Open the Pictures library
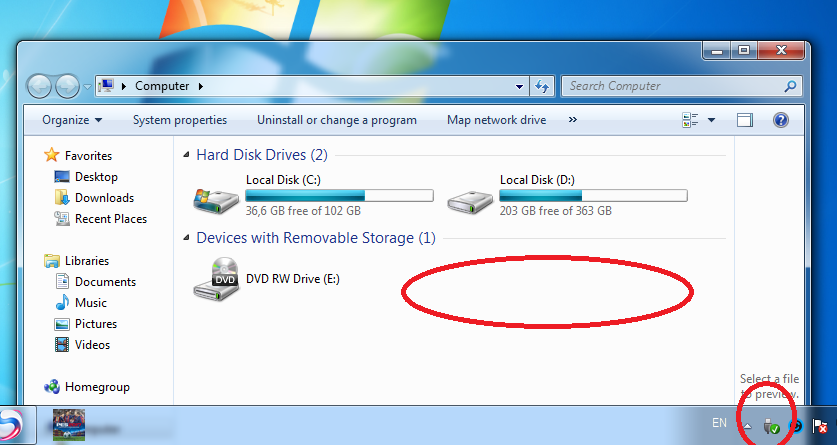The width and height of the screenshot is (837, 445). click(x=96, y=324)
